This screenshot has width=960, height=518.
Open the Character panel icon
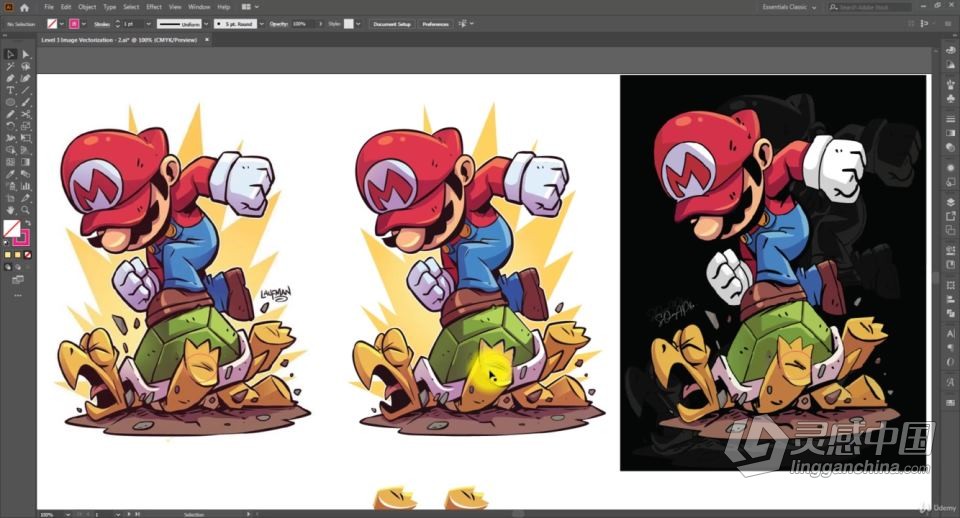coord(950,334)
